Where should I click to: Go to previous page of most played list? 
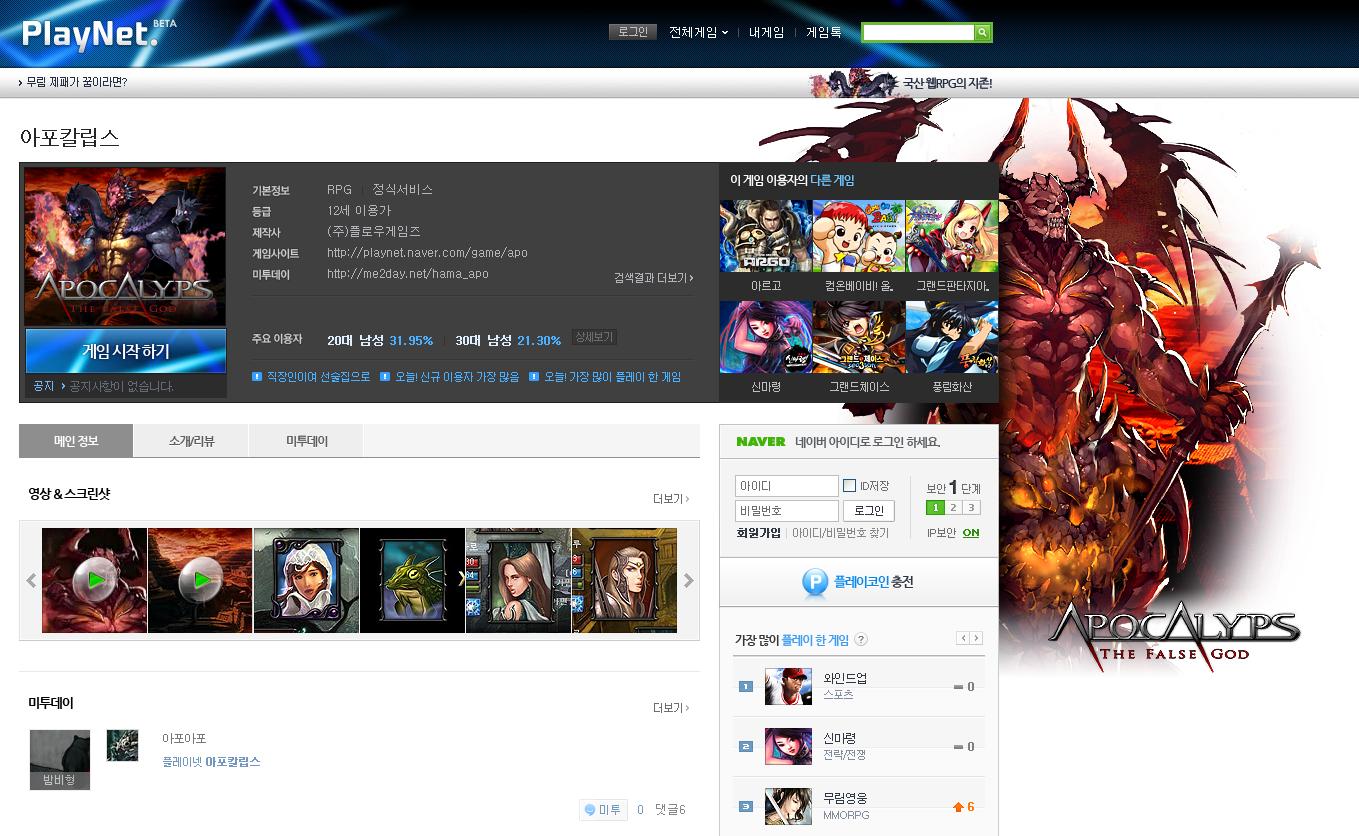click(x=963, y=638)
